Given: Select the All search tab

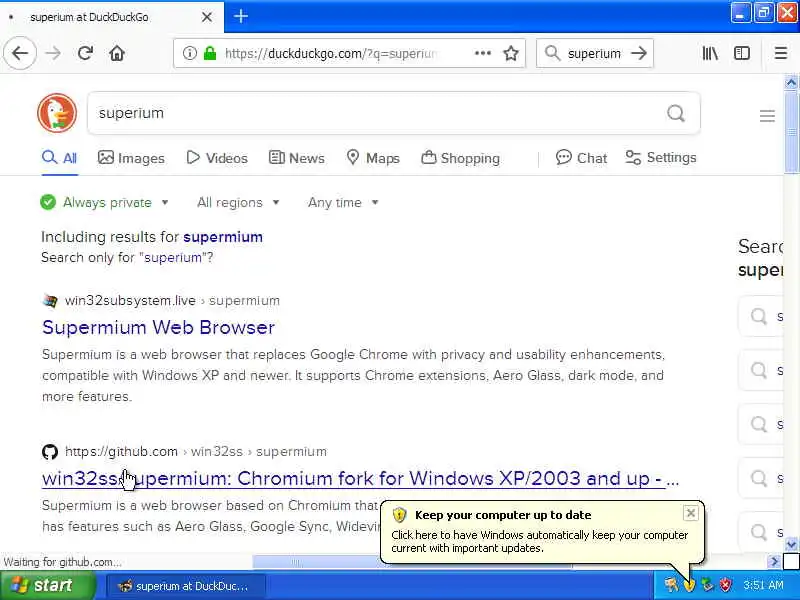Looking at the screenshot, I should pyautogui.click(x=60, y=158).
